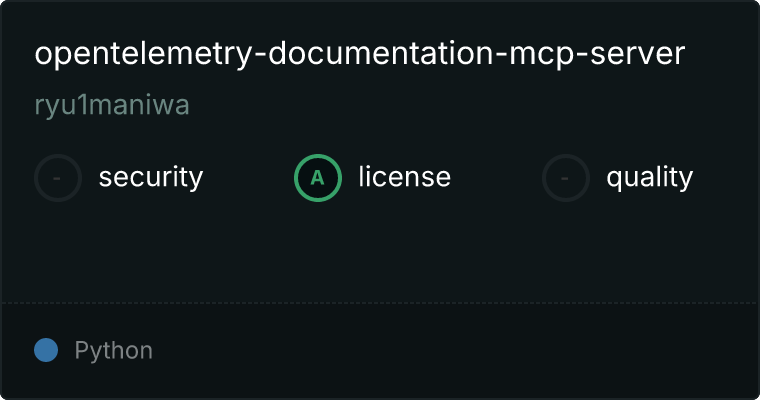Viewport: 760px width, 400px height.
Task: Click the security grade circle badge
Action: pyautogui.click(x=58, y=178)
